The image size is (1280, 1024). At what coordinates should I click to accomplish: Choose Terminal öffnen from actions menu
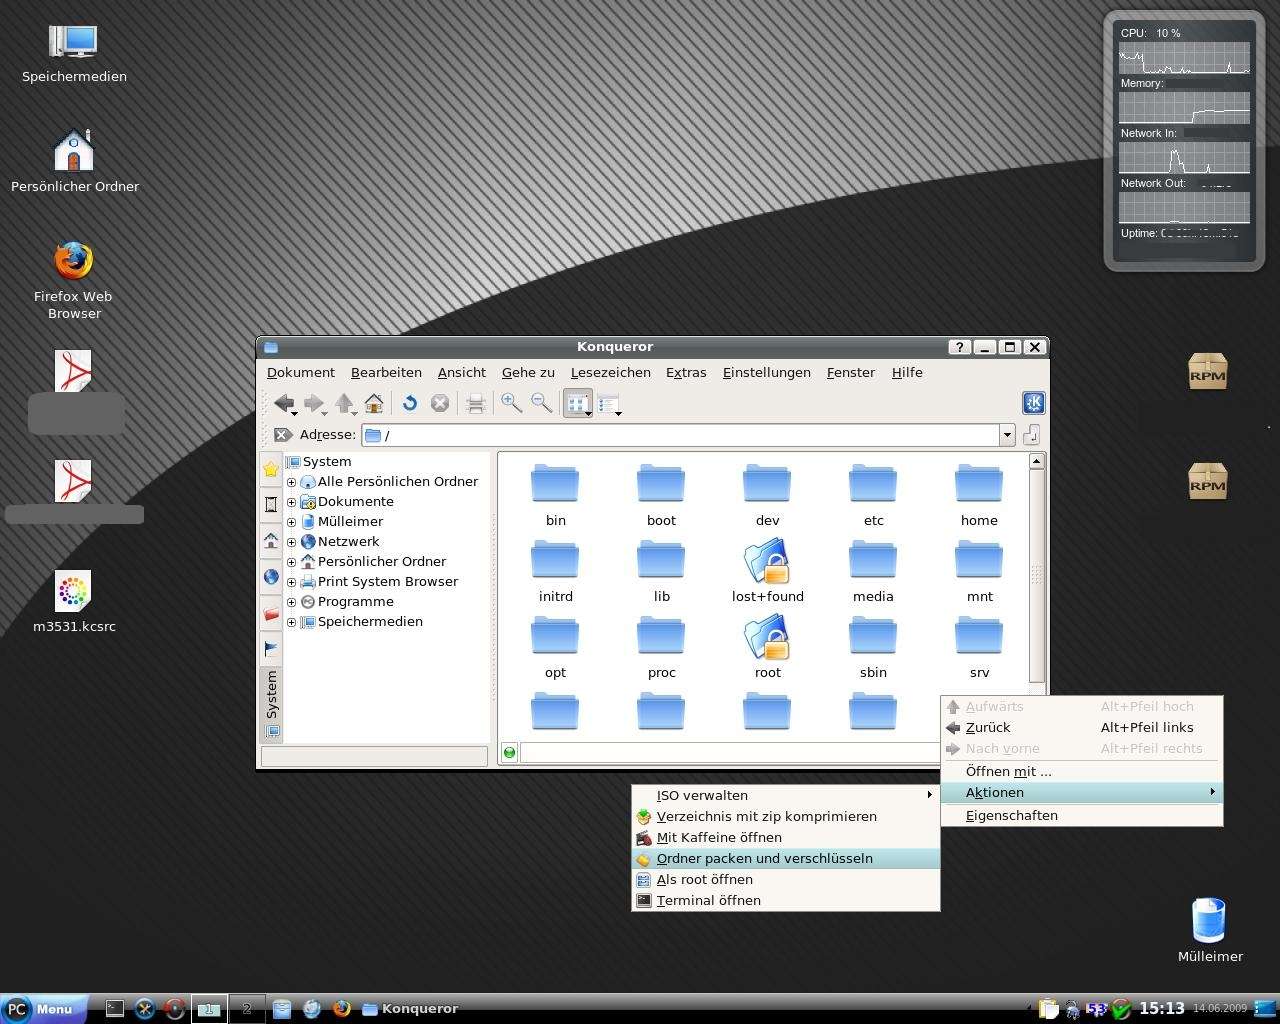(x=786, y=901)
